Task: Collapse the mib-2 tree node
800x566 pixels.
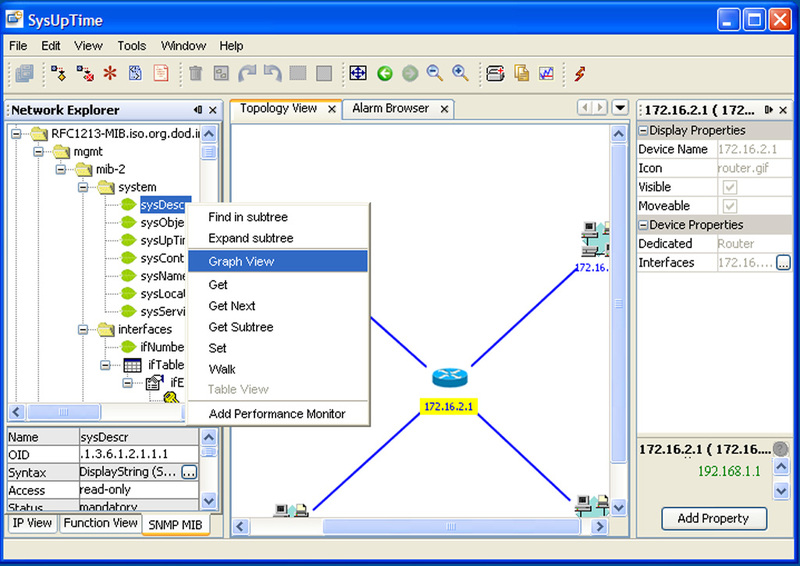Action: (x=61, y=169)
